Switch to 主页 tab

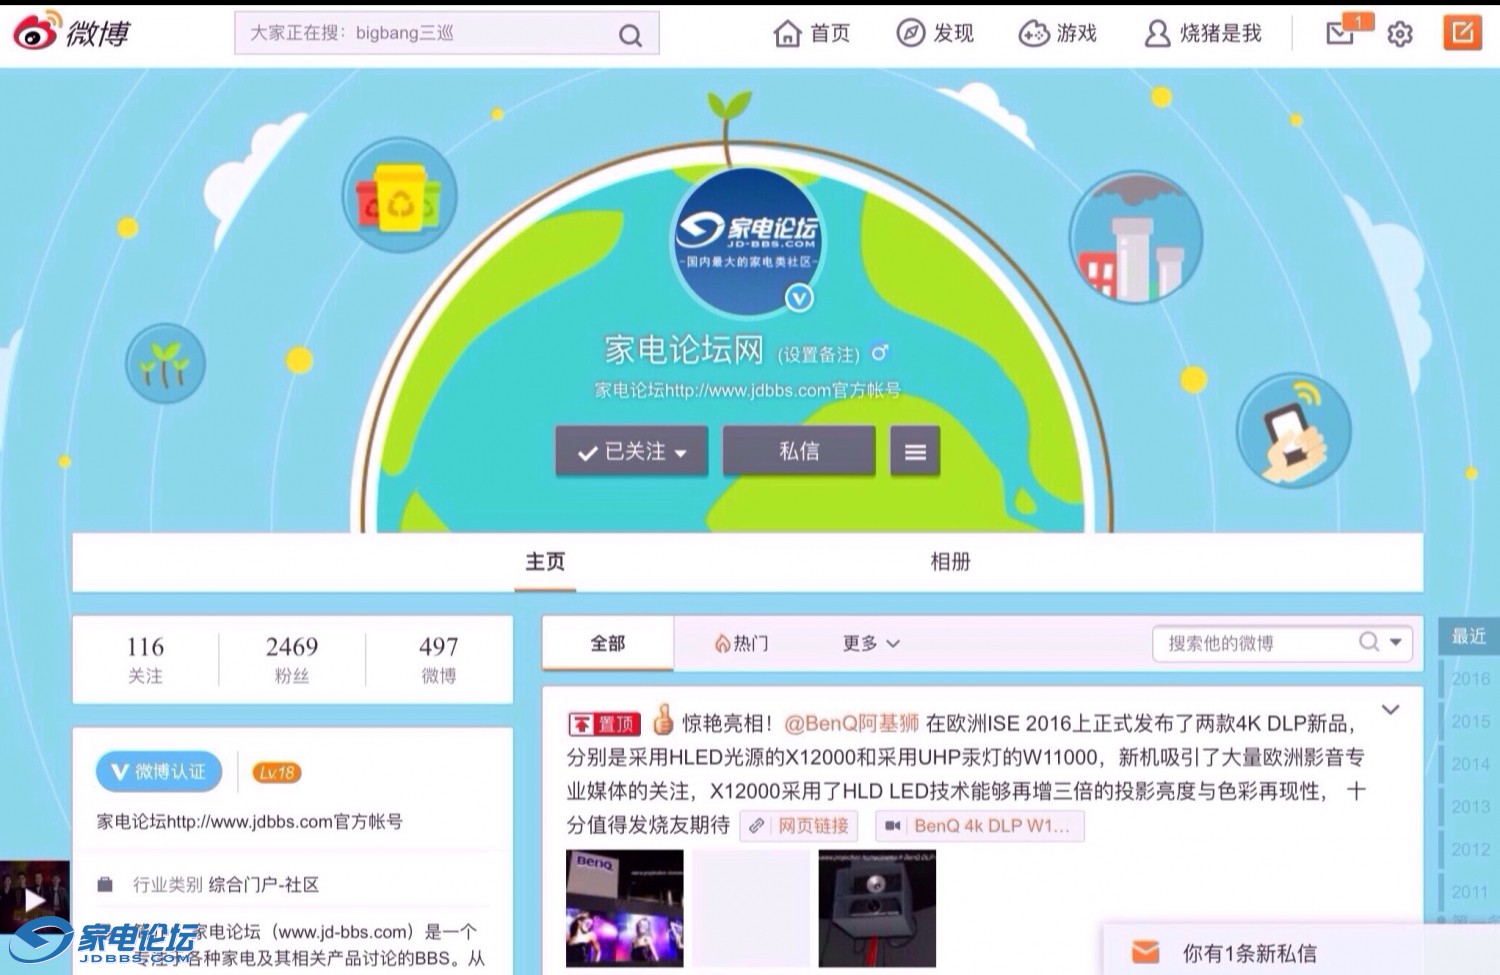click(545, 562)
